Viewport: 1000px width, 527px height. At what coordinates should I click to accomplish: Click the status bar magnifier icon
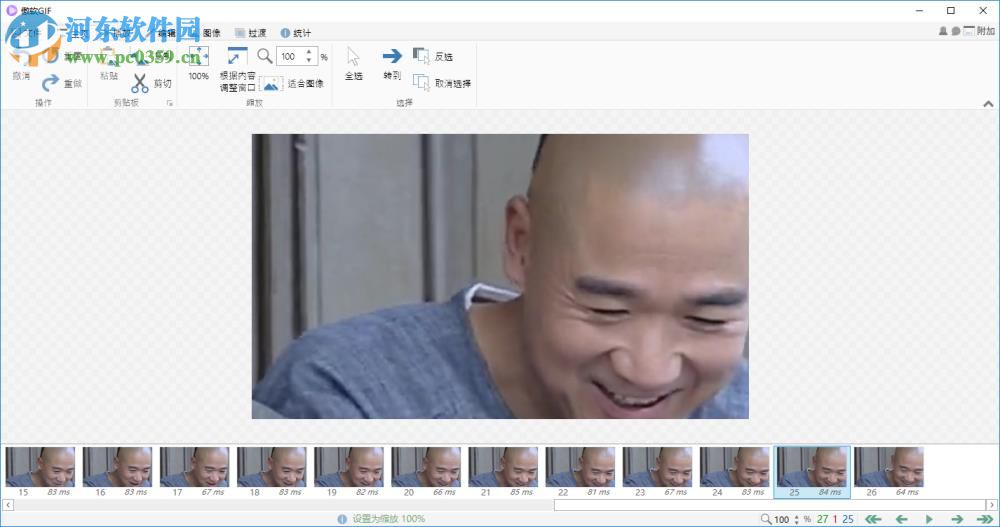click(x=766, y=519)
